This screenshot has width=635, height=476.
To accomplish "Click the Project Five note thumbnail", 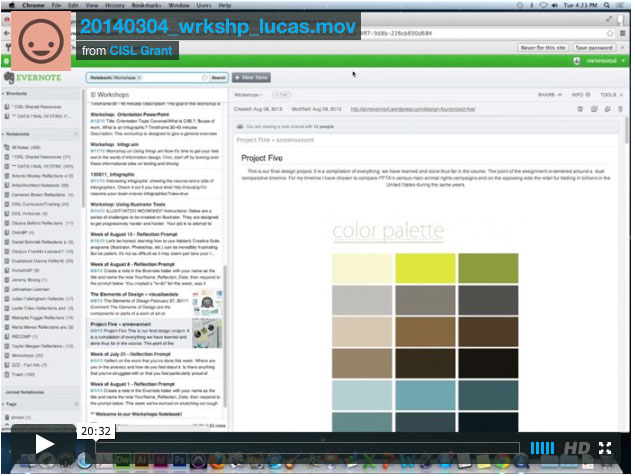I will (207, 333).
